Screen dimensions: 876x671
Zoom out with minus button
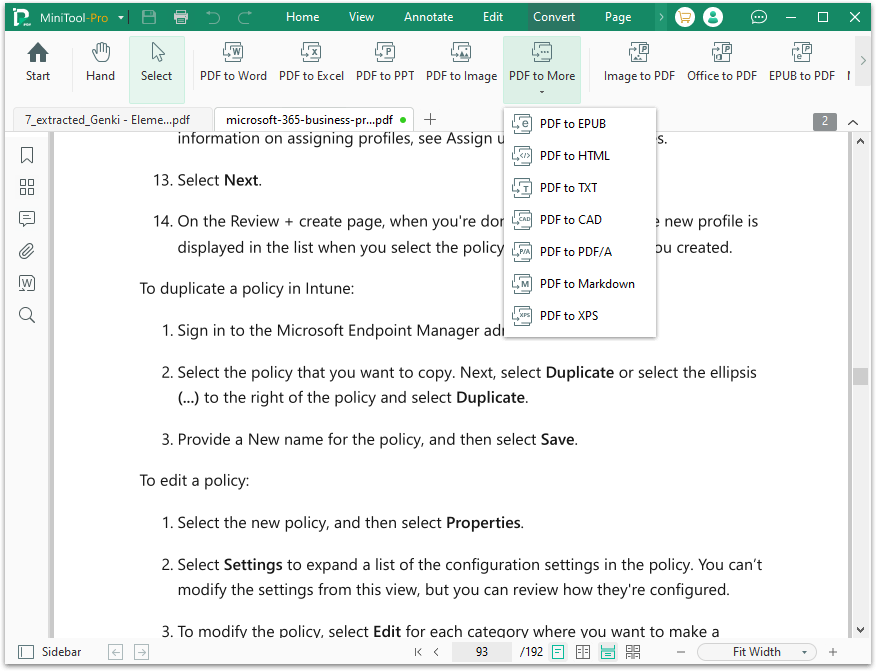pyautogui.click(x=680, y=652)
